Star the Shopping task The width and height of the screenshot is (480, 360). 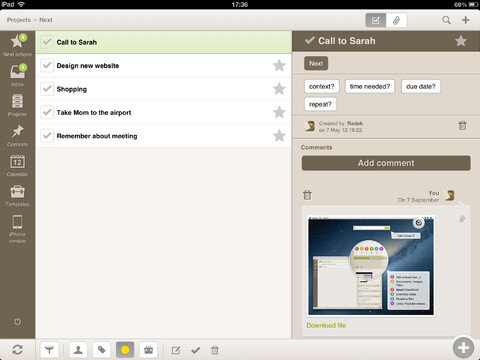coord(279,89)
